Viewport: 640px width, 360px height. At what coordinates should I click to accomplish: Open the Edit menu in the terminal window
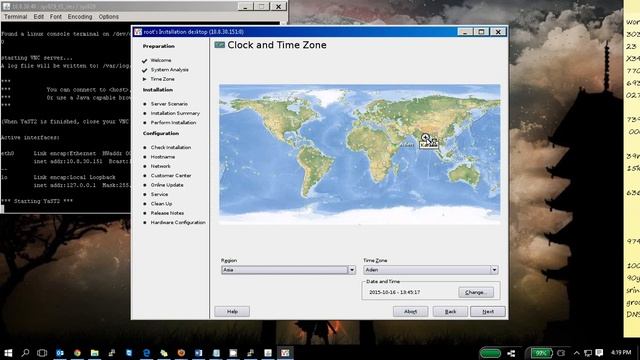point(38,17)
